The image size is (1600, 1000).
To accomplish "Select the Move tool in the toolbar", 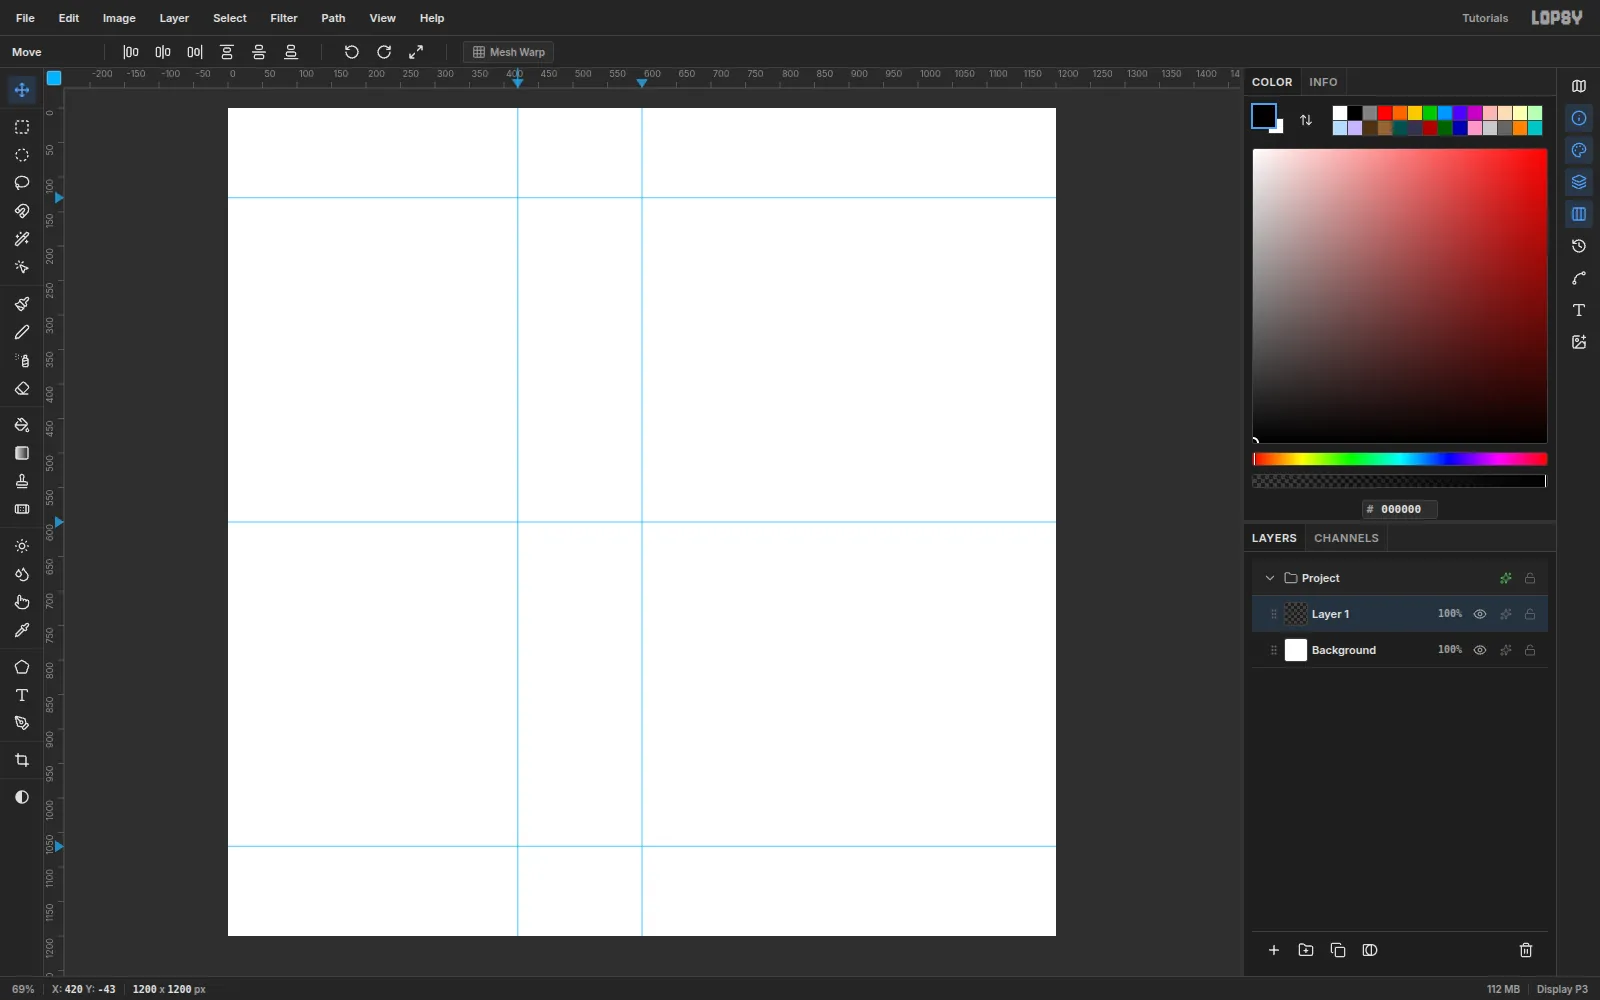I will pos(21,90).
